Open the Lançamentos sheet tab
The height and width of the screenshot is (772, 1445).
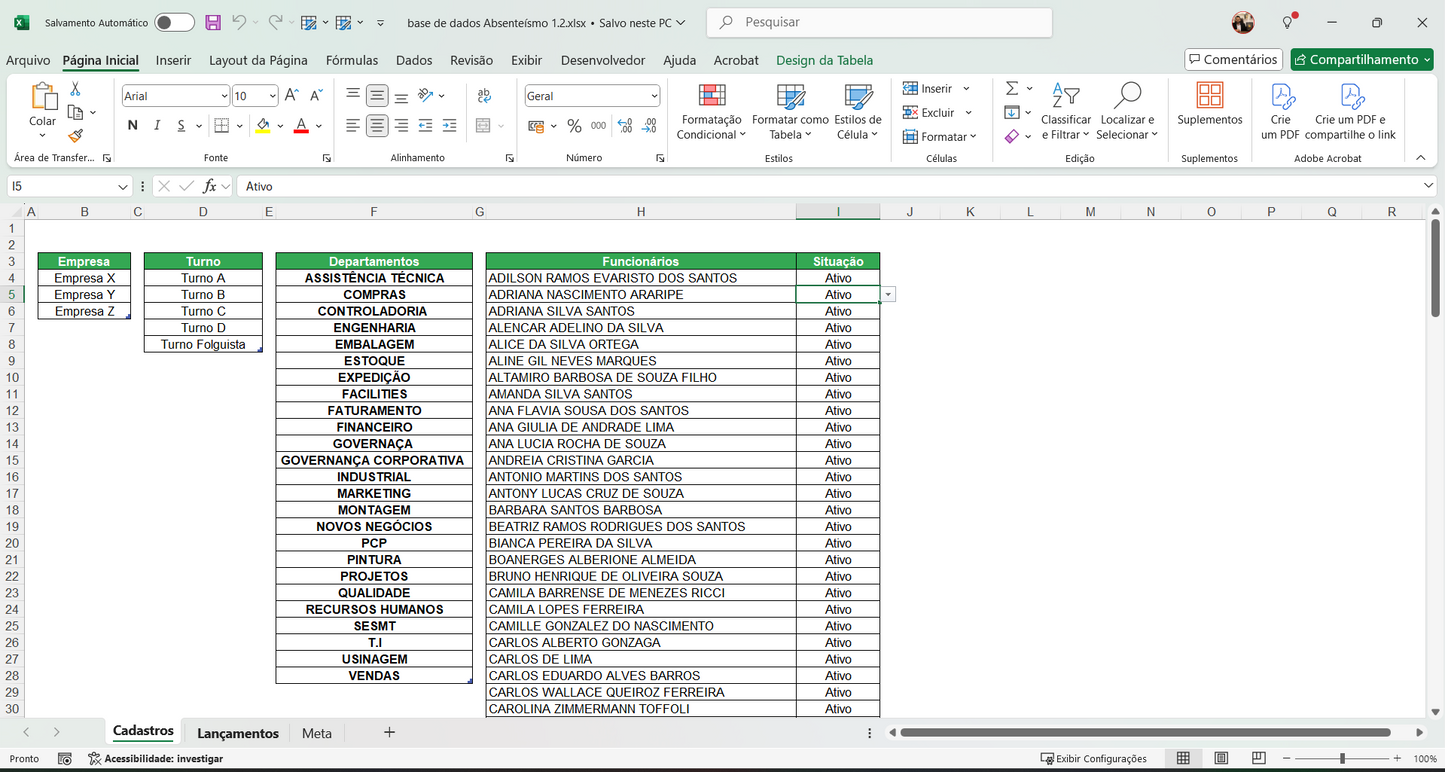pos(236,732)
